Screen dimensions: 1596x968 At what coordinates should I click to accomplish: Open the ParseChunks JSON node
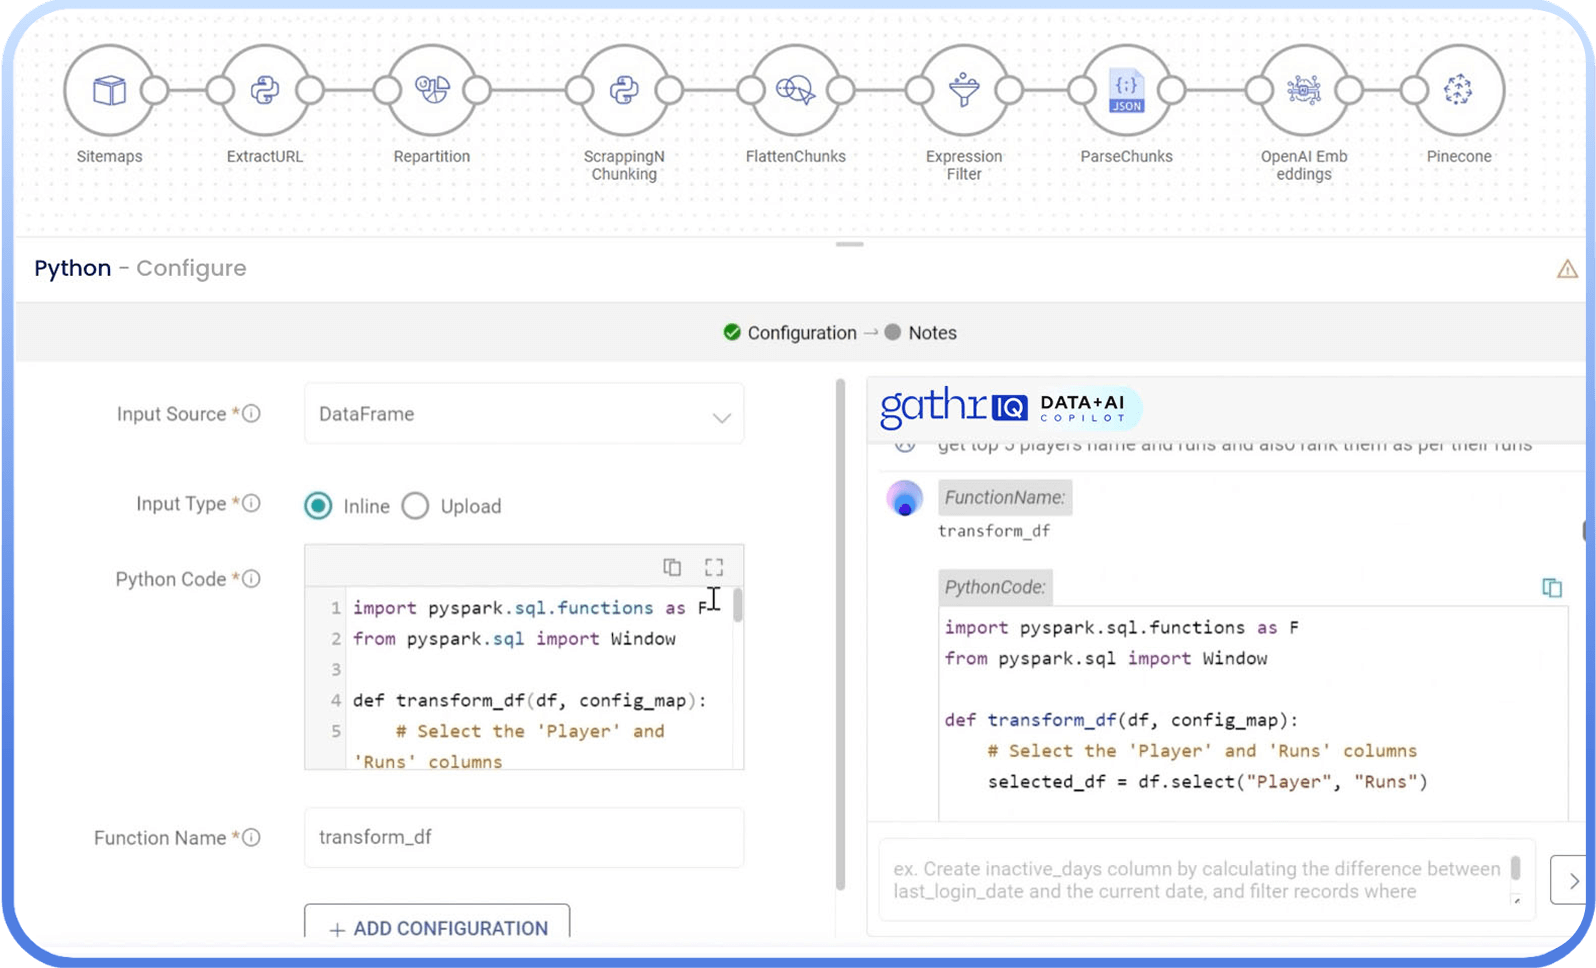coord(1126,91)
